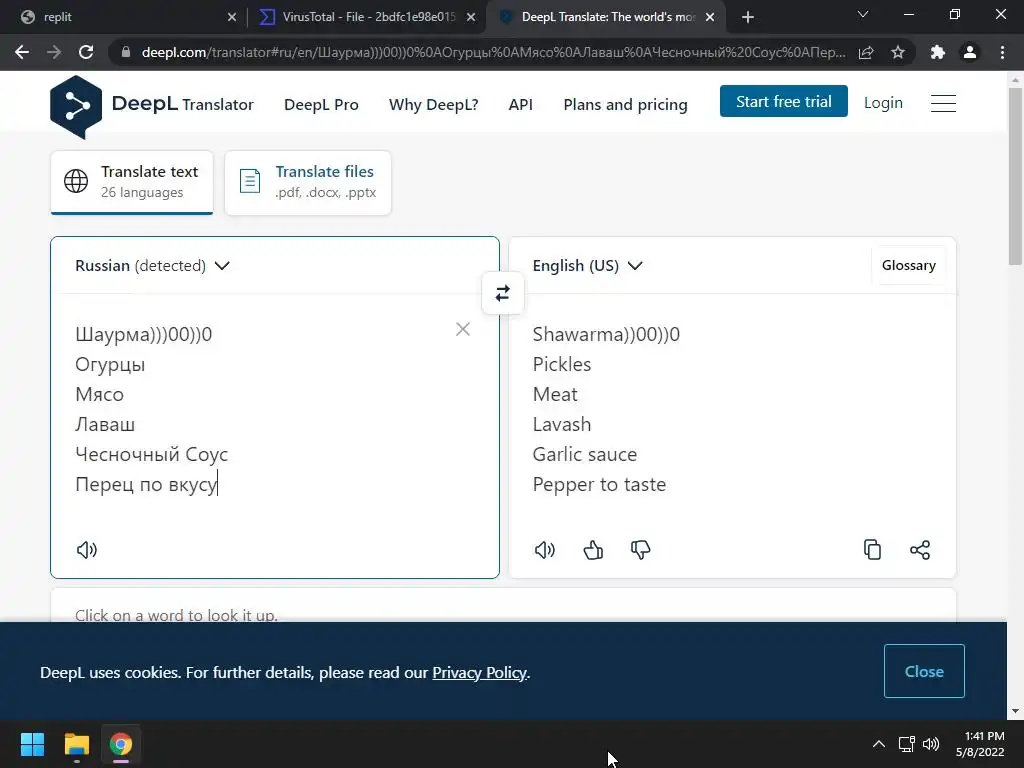Open Windows Start menu

tap(32, 744)
